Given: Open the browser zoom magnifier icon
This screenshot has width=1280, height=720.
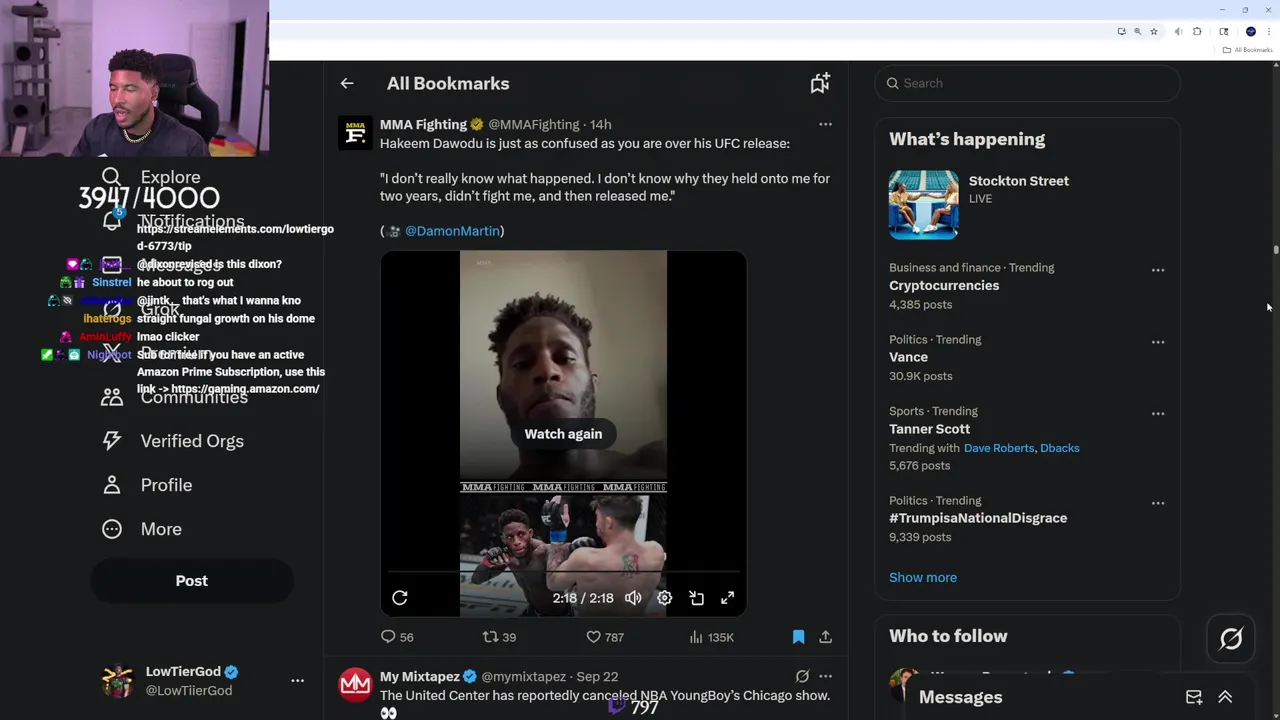Looking at the screenshot, I should pos(1138,32).
